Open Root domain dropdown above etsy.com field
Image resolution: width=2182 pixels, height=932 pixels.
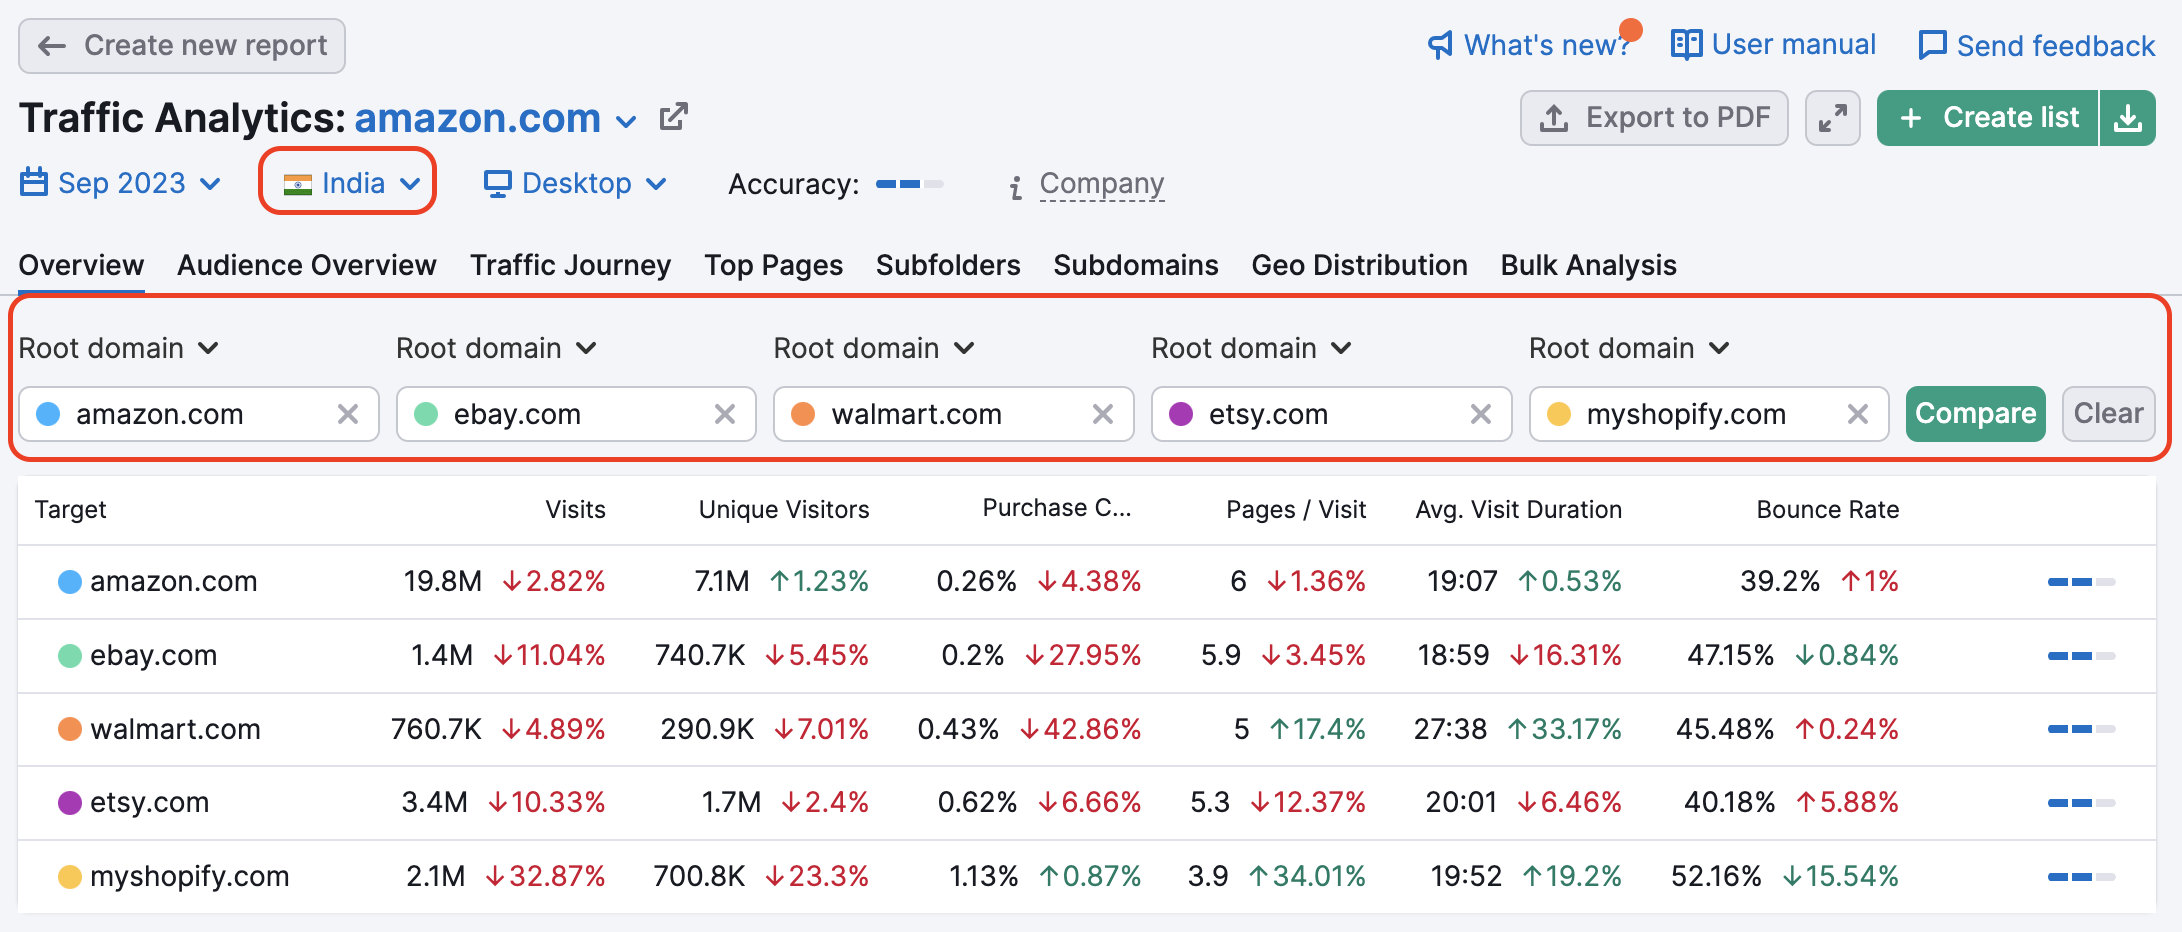click(x=1251, y=348)
